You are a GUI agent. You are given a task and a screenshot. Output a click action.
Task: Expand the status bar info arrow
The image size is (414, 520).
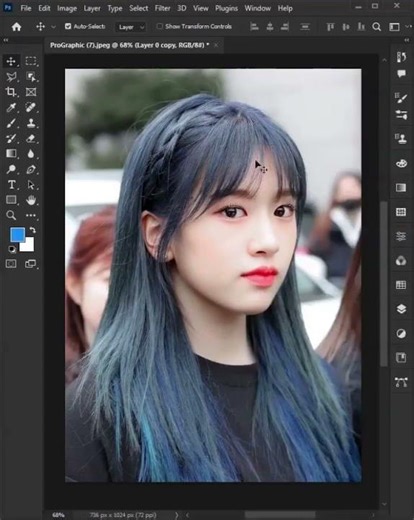coord(176,515)
